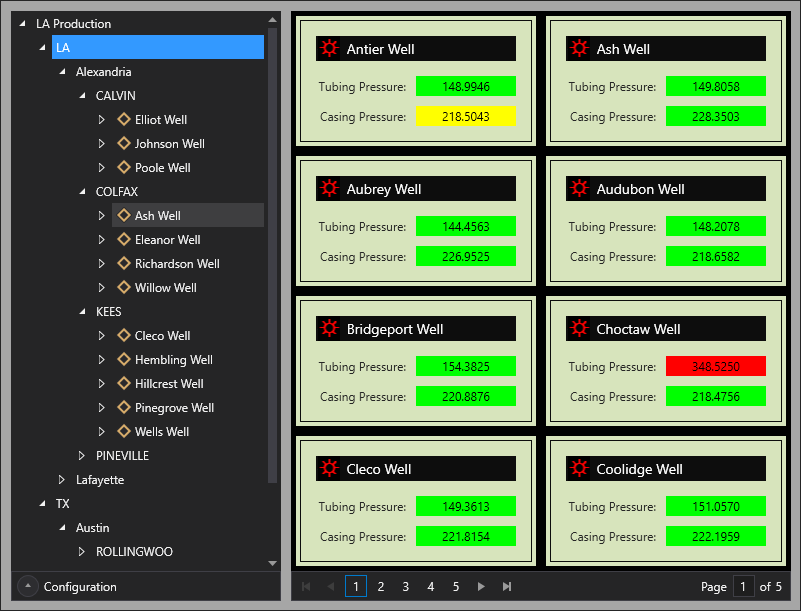The image size is (801, 611).
Task: Collapse the CALVIN group
Action: (x=82, y=96)
